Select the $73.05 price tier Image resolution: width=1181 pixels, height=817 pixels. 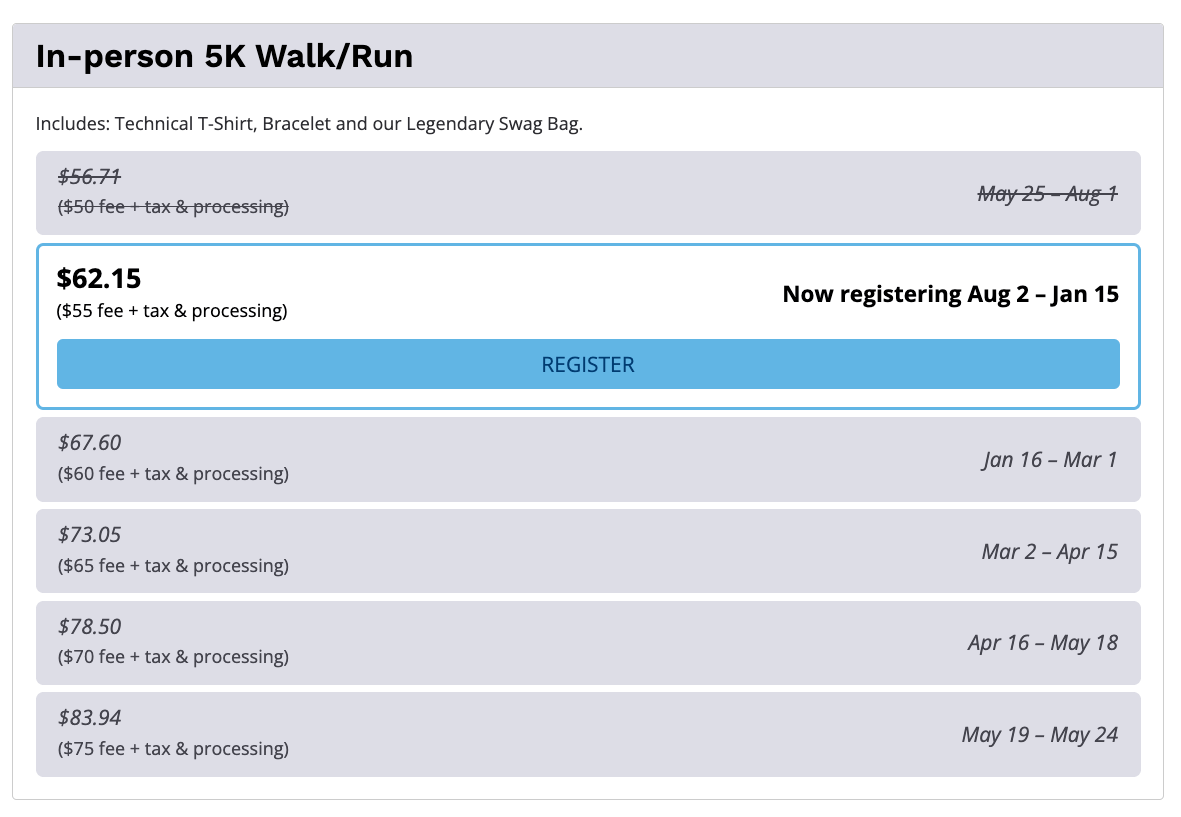tap(89, 535)
